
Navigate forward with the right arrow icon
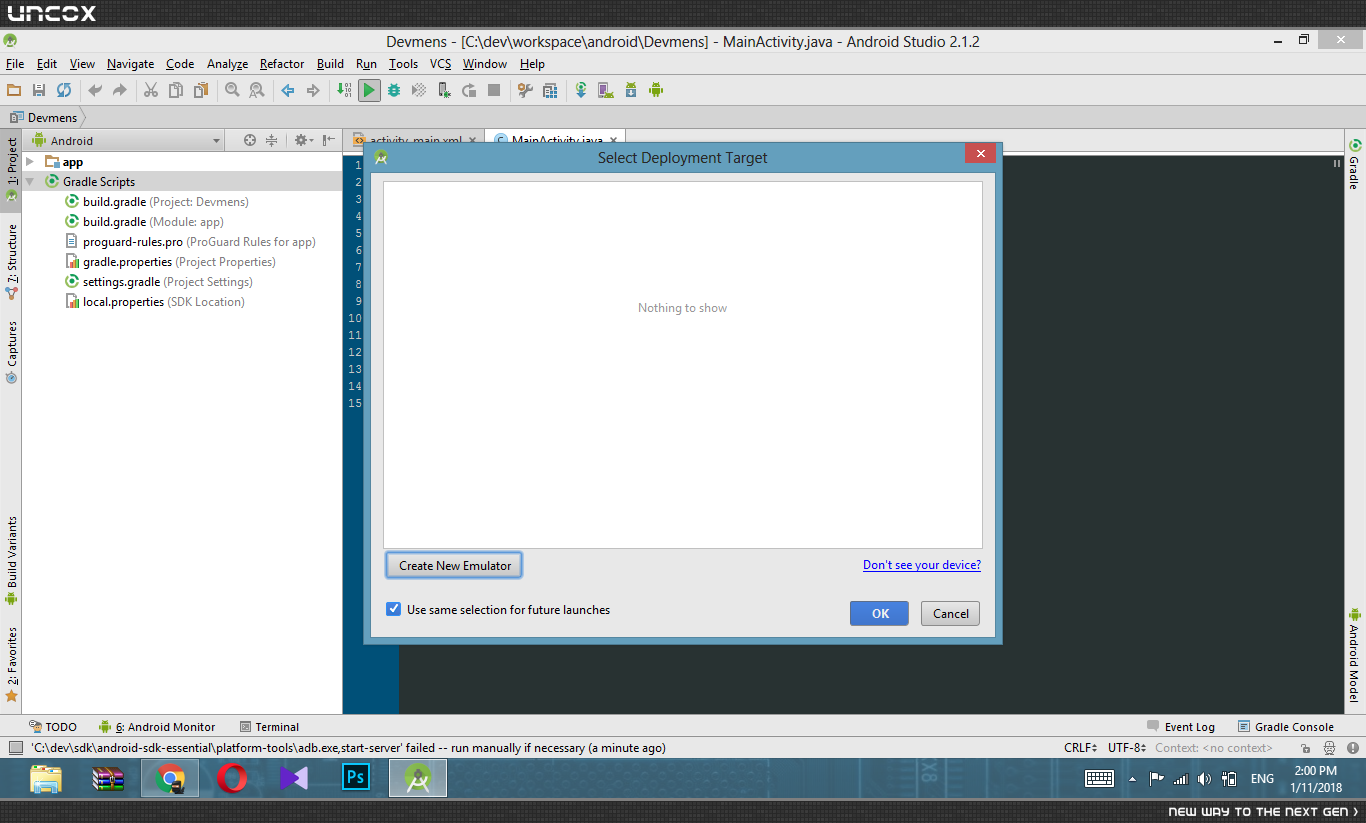pyautogui.click(x=313, y=90)
